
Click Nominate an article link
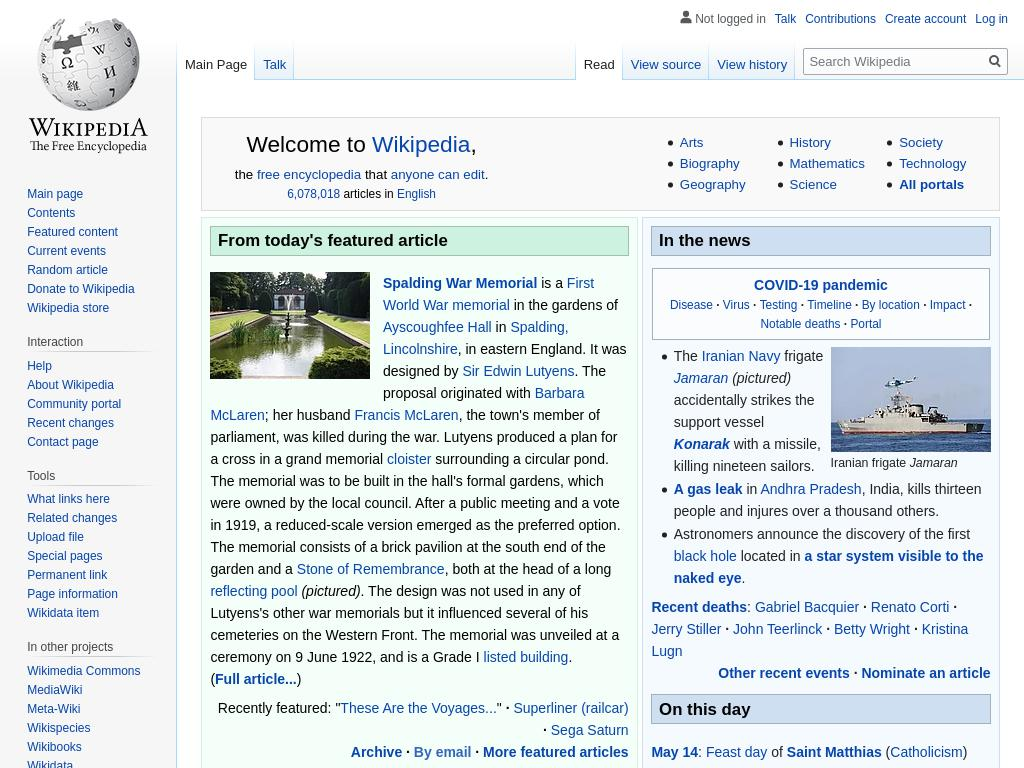tap(926, 673)
